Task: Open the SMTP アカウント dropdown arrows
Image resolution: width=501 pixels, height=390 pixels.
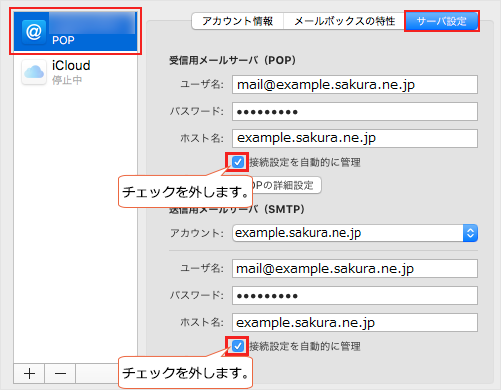Action: click(x=470, y=233)
